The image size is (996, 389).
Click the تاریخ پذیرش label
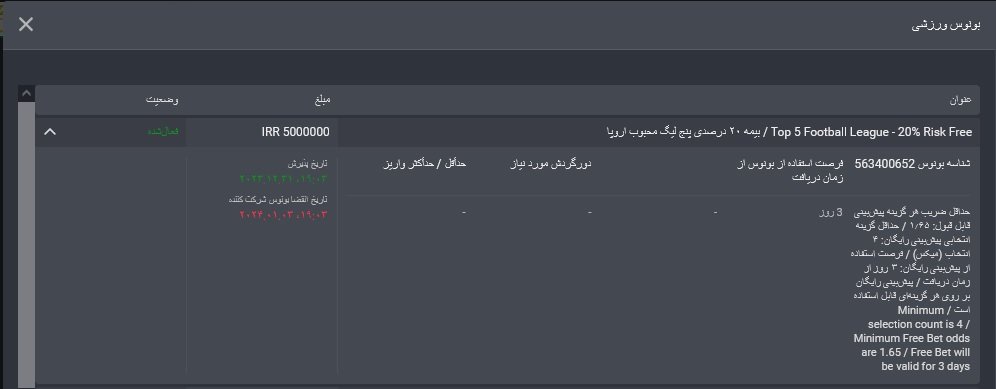pyautogui.click(x=308, y=163)
